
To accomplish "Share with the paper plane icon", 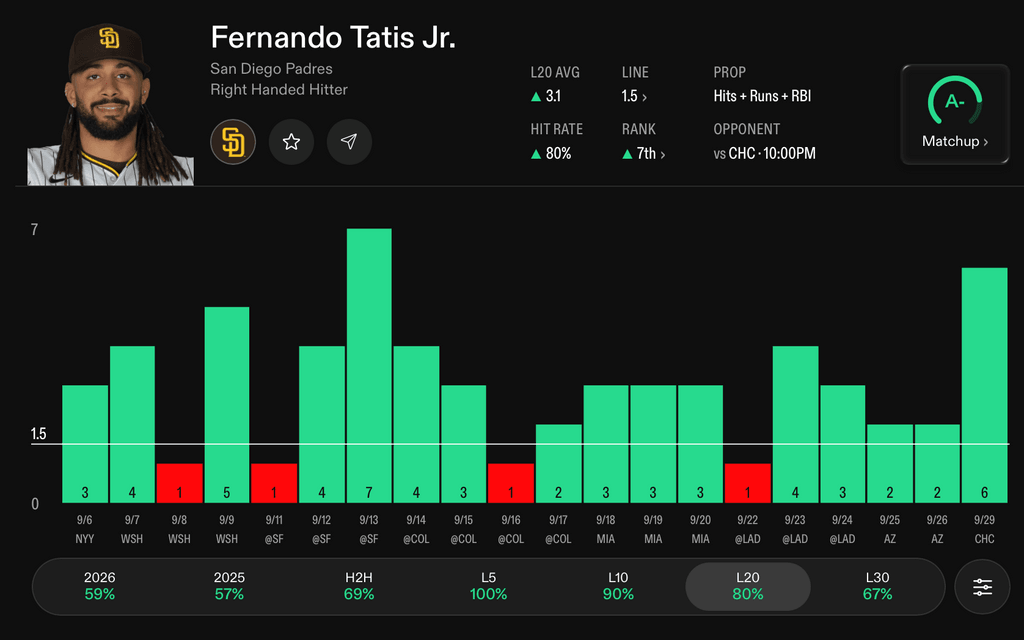I will pyautogui.click(x=349, y=142).
